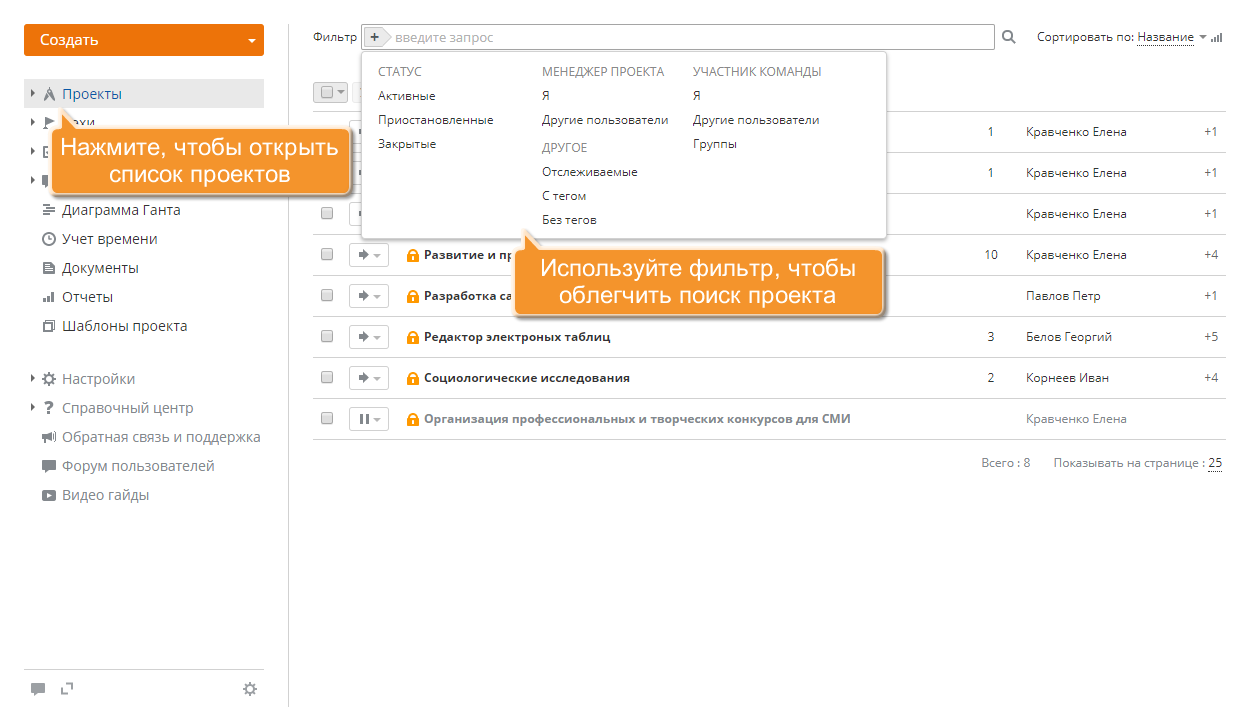Click the User forum speech icon
1240x708 pixels.
(x=48, y=466)
